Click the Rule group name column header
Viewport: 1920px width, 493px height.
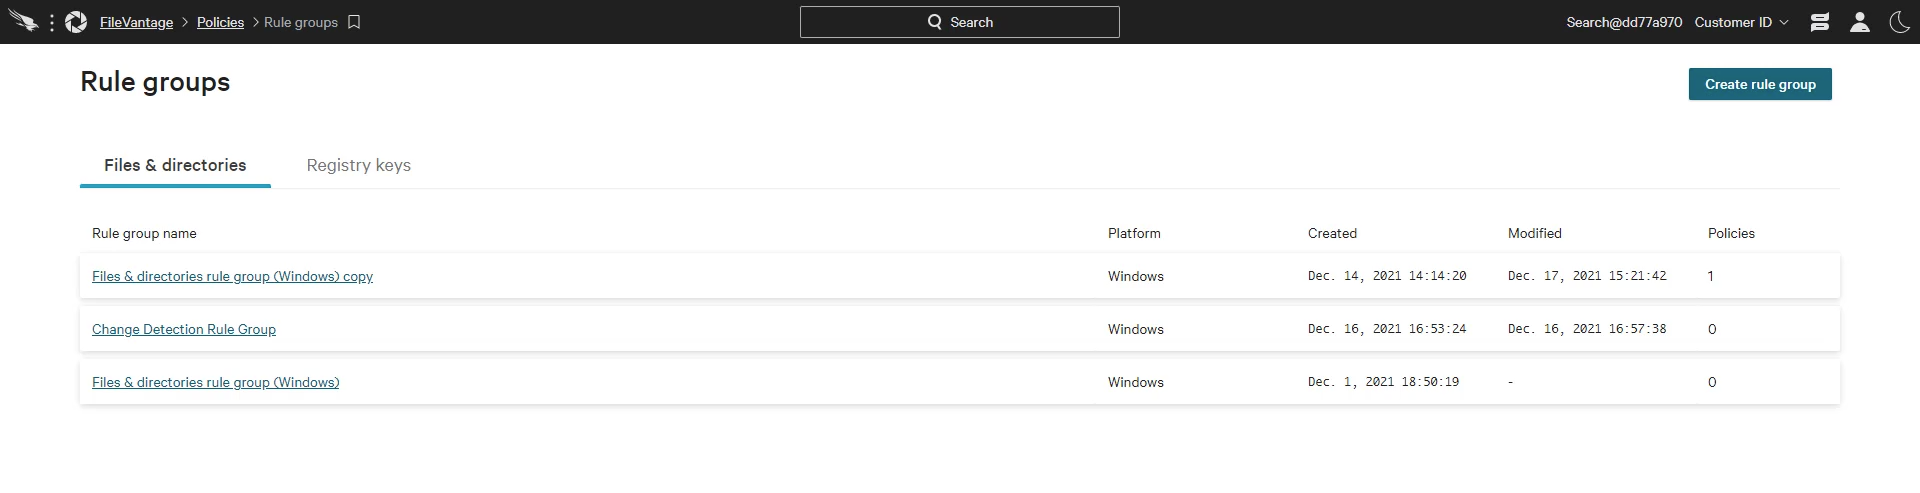(144, 233)
